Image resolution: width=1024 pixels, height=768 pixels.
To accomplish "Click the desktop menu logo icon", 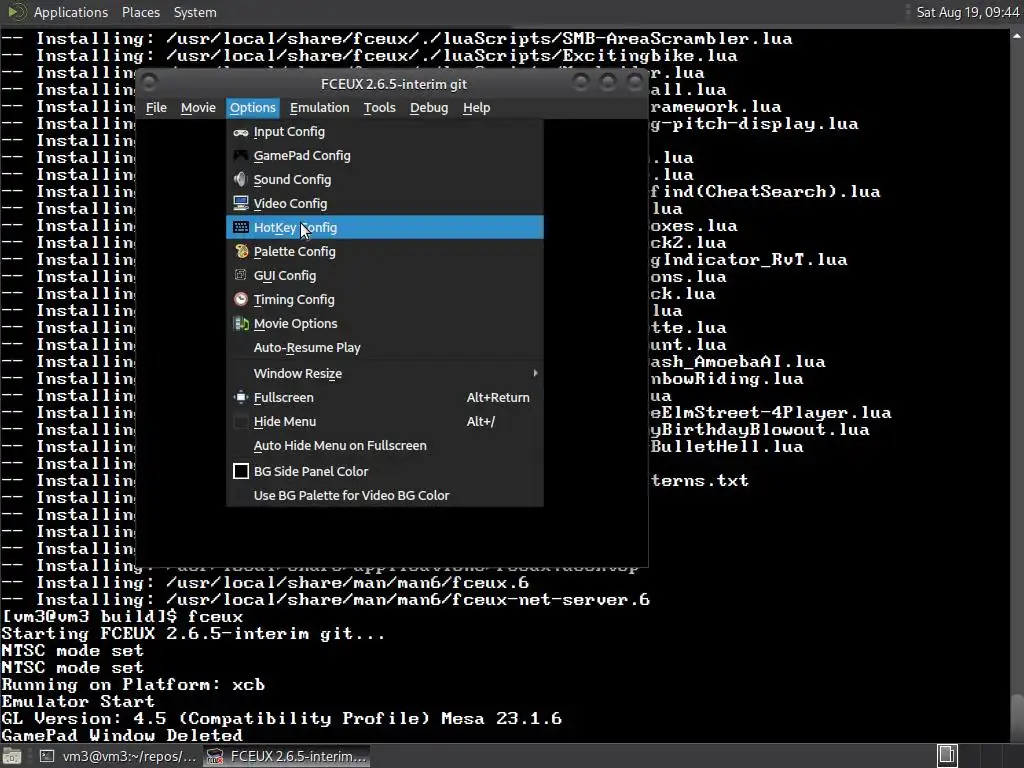I will click(16, 12).
